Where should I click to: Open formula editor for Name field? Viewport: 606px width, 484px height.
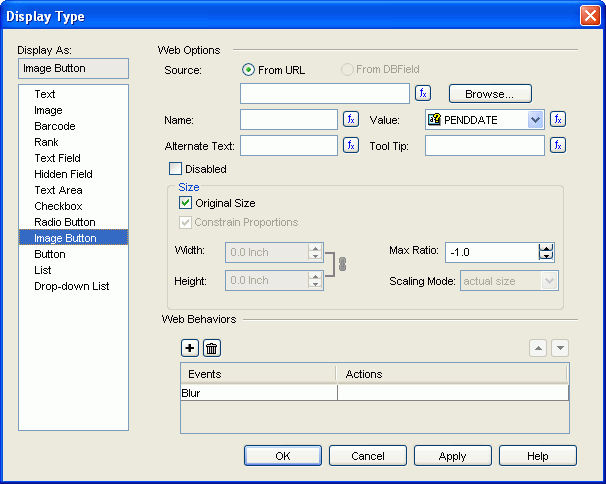coord(351,119)
